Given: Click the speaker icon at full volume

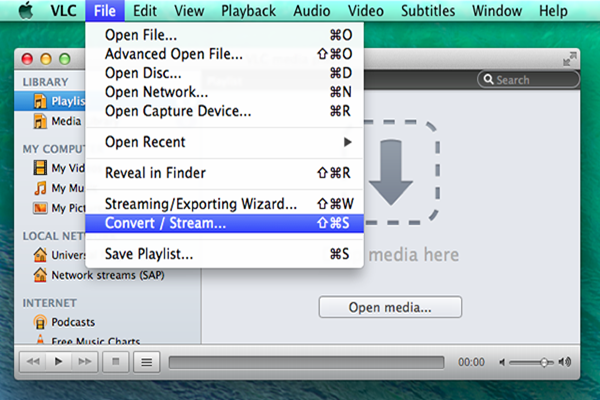Looking at the screenshot, I should (567, 361).
